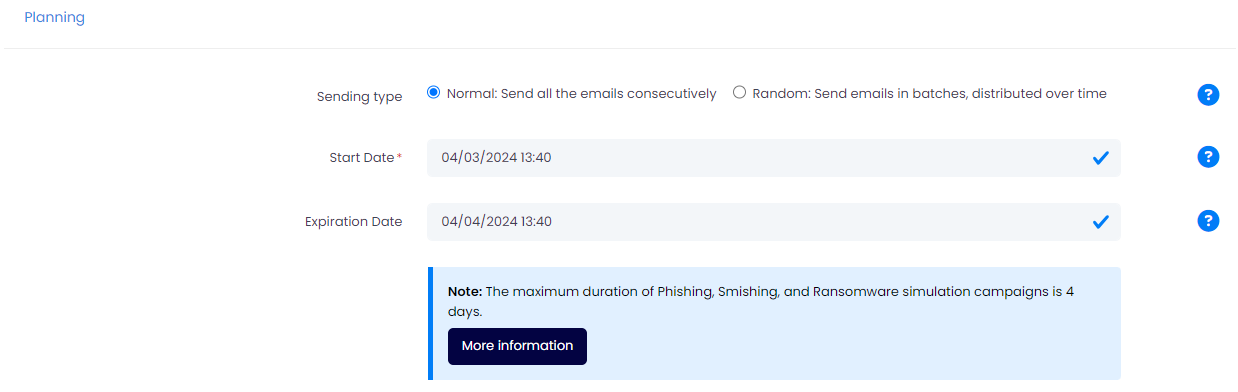Click the 'Start Date' field label
The width and height of the screenshot is (1238, 392).
(361, 158)
